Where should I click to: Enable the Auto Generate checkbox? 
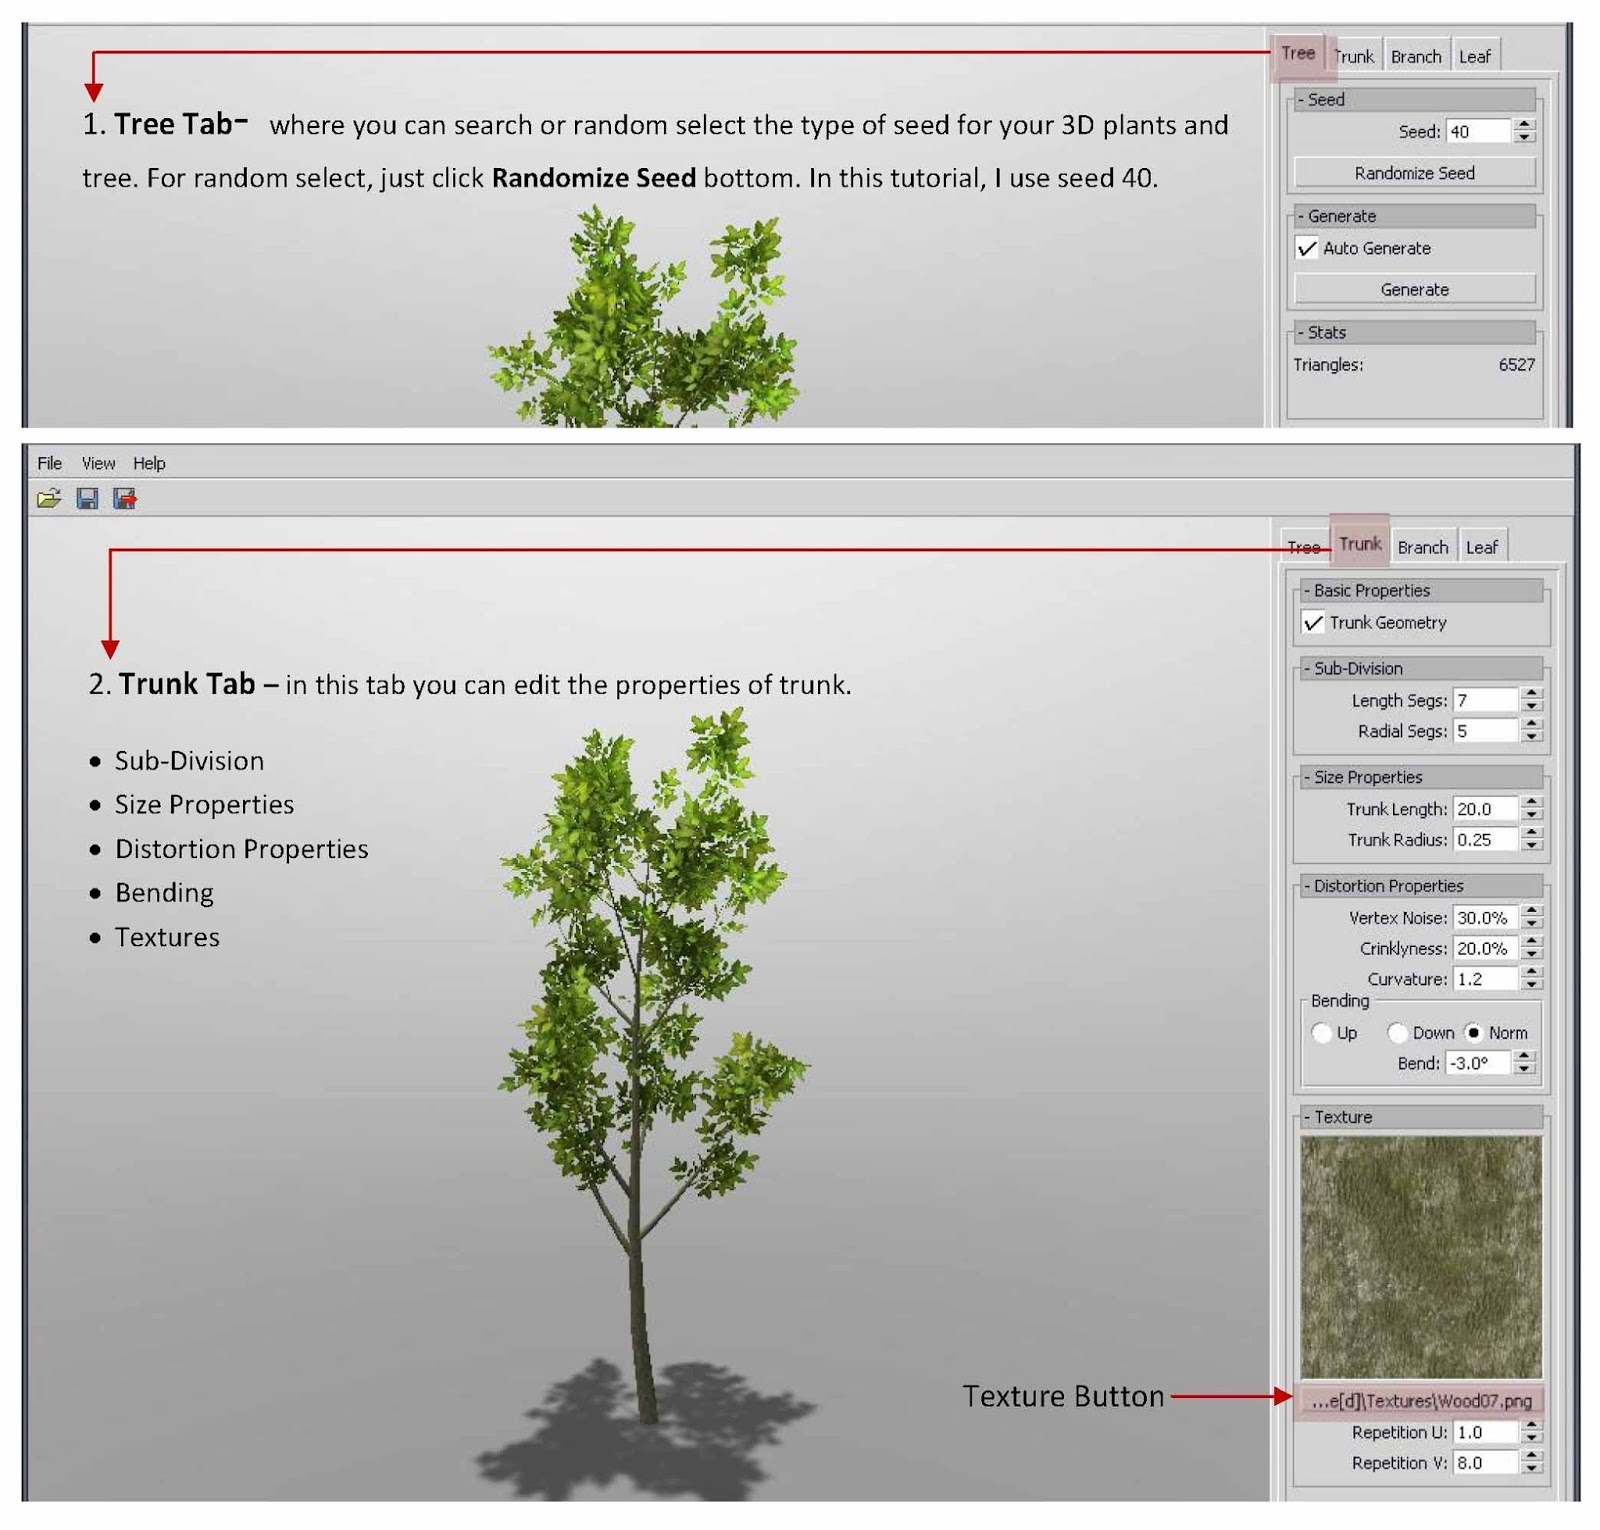[1307, 249]
